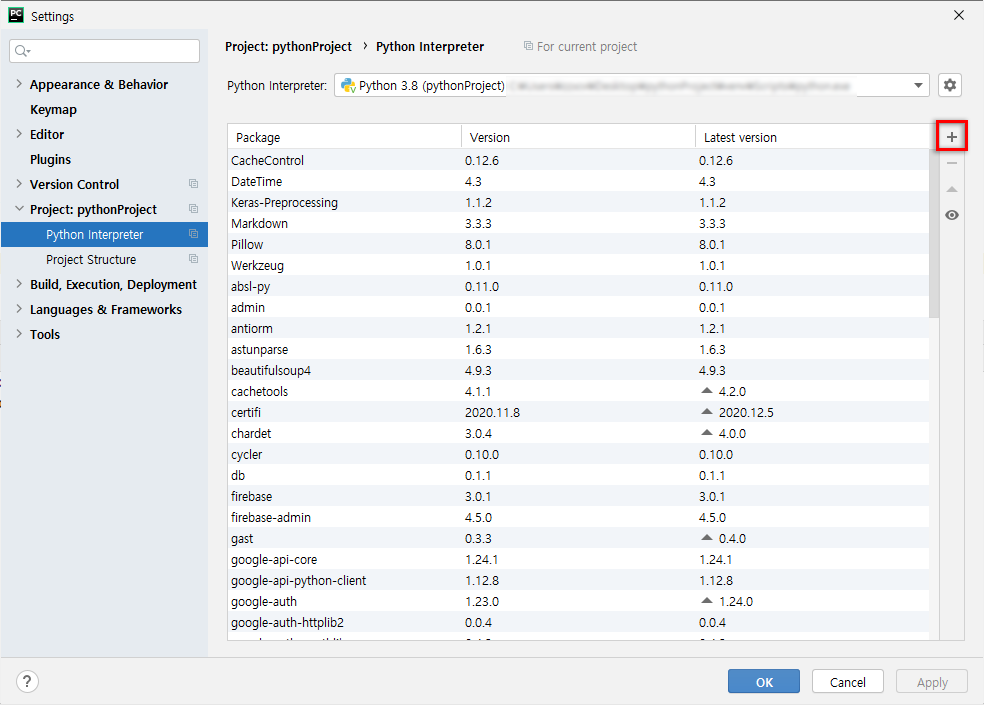Viewport: 984px width, 705px height.
Task: Select the google-auth-httplib2 package row
Action: tap(579, 623)
